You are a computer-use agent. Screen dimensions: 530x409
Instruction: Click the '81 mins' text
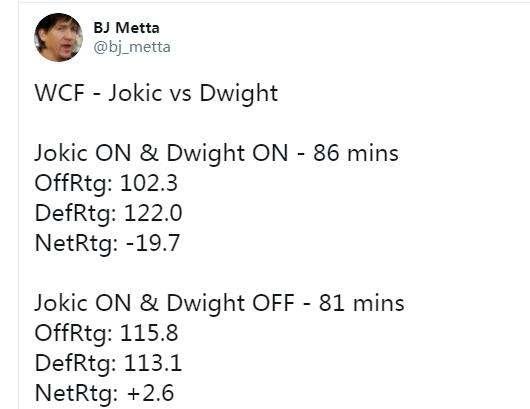361,303
